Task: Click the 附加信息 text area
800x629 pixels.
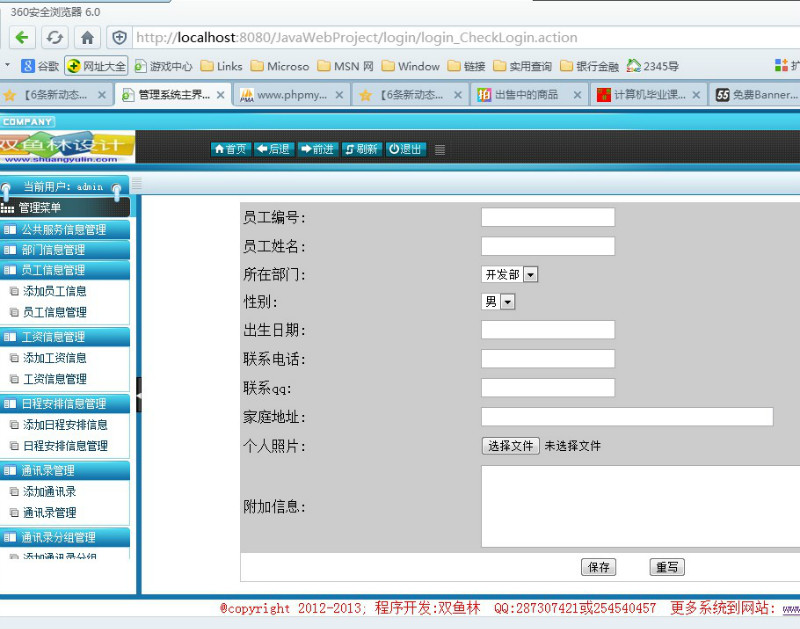Action: click(x=640, y=507)
